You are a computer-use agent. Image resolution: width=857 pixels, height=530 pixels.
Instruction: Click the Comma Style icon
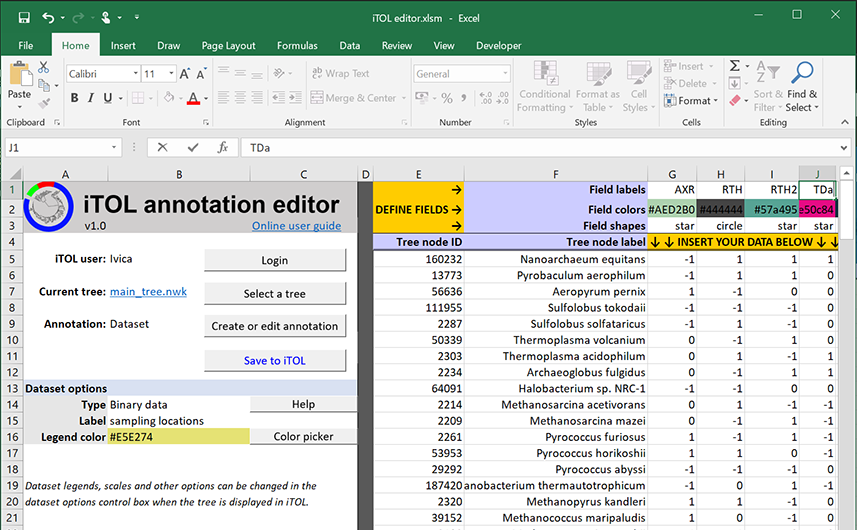[463, 98]
